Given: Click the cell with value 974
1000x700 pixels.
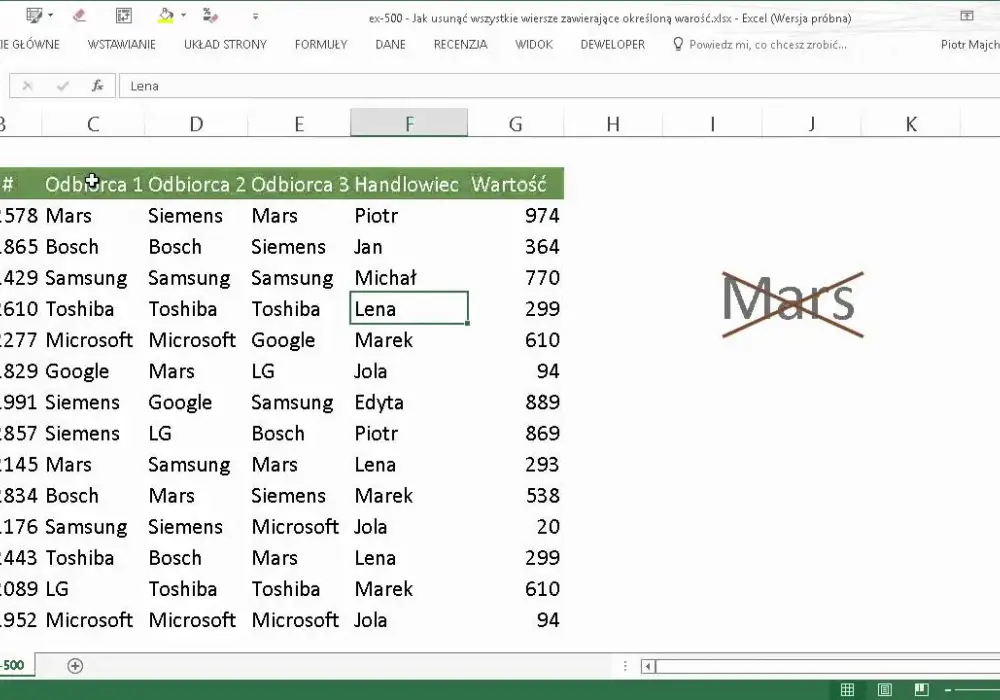Looking at the screenshot, I should [515, 215].
